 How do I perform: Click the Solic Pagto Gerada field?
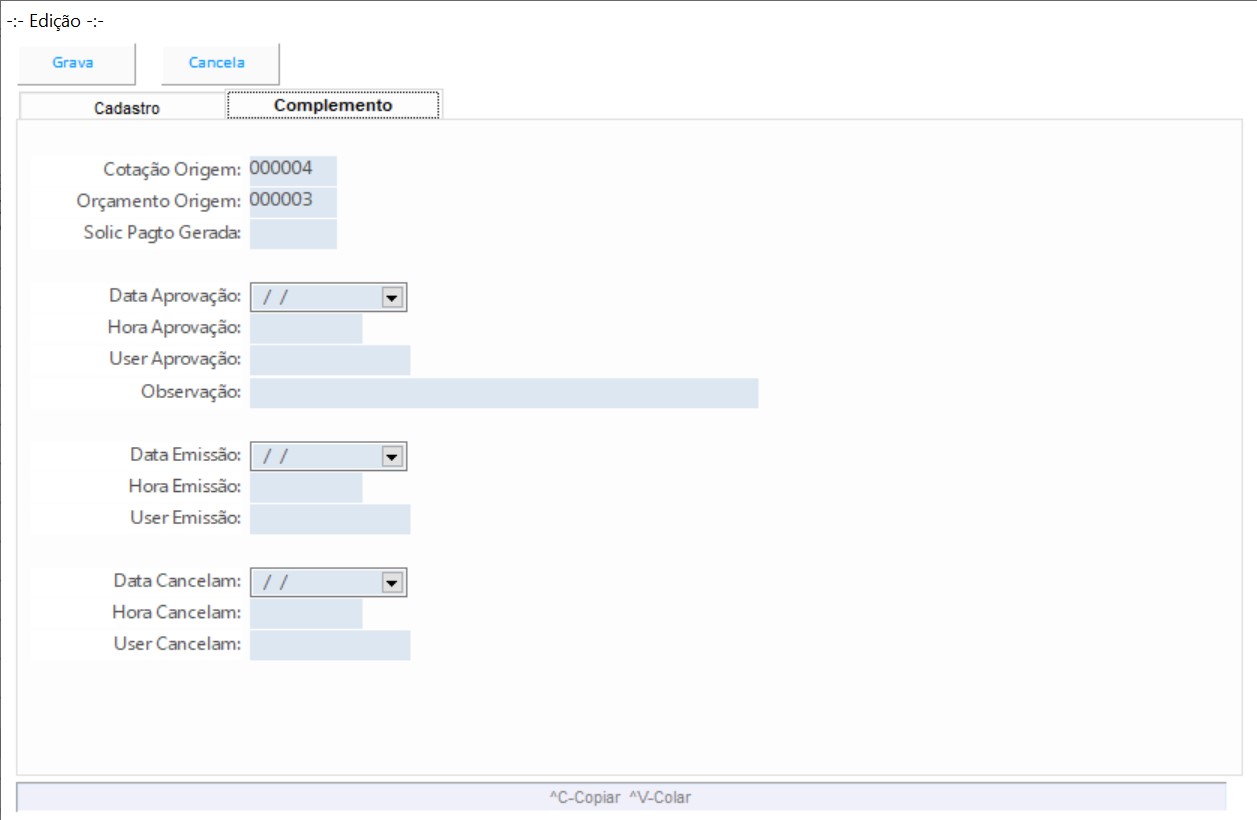click(293, 234)
